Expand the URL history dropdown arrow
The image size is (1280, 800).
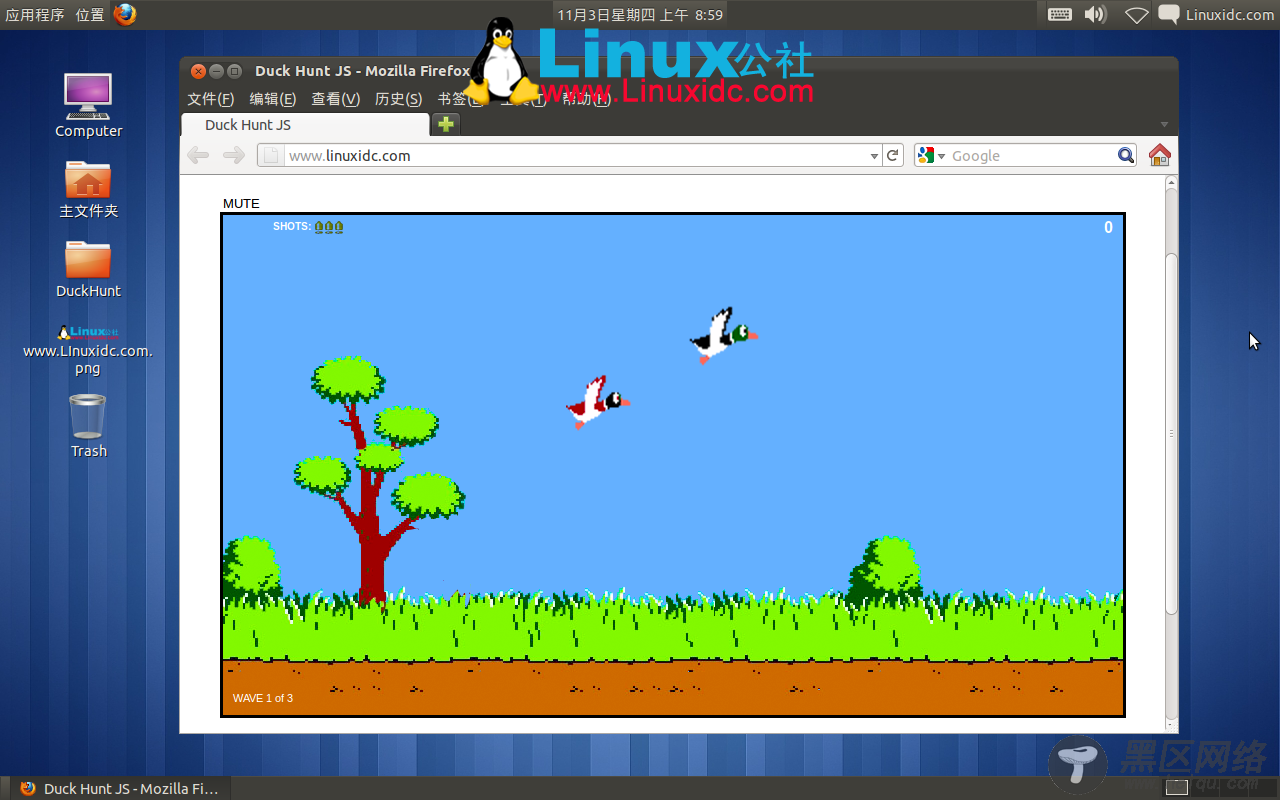(874, 156)
